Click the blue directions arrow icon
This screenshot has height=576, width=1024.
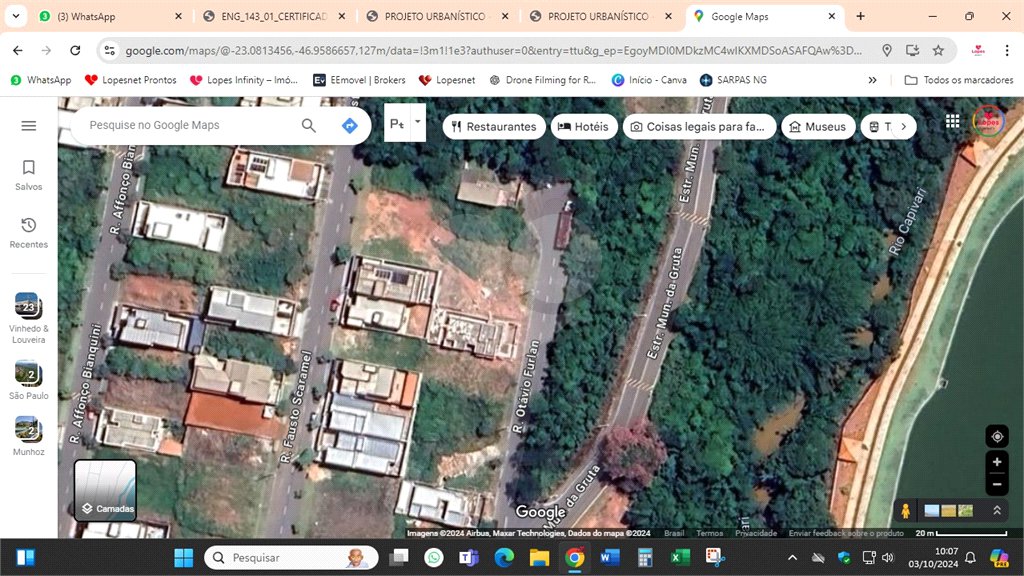click(350, 125)
